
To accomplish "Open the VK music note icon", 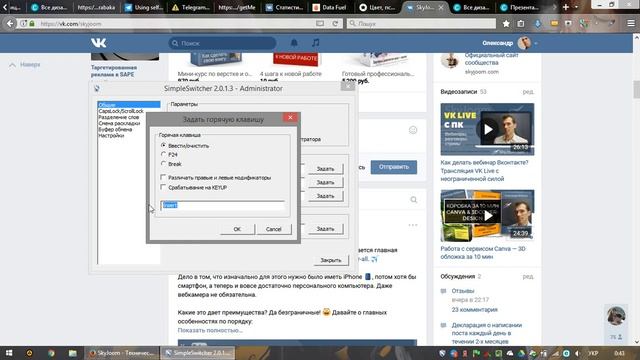I will click(316, 42).
